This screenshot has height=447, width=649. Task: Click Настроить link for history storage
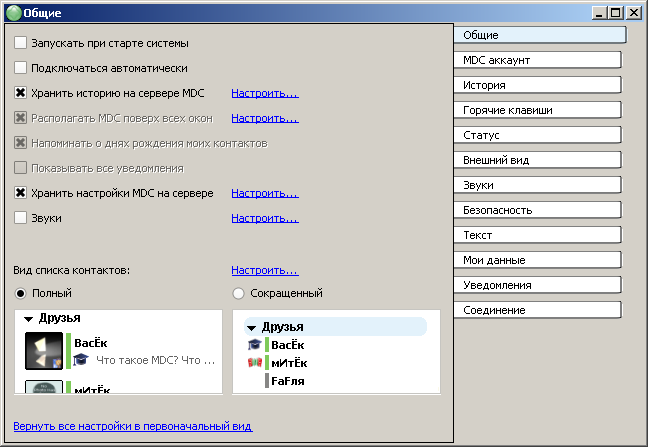[x=265, y=93]
